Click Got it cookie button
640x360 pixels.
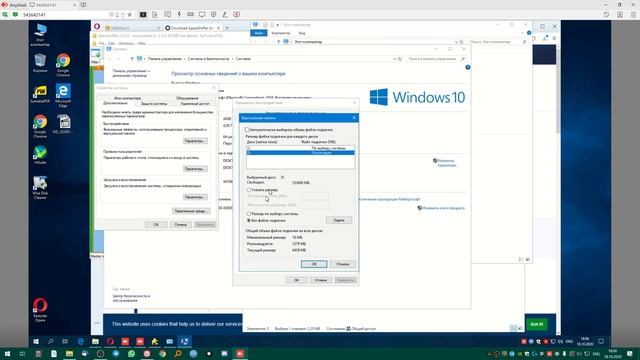536,324
